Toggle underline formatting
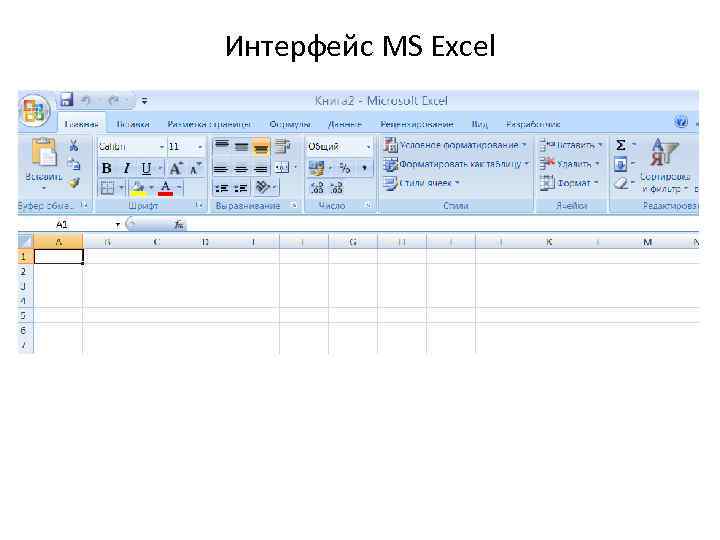720x540 pixels. click(x=146, y=169)
